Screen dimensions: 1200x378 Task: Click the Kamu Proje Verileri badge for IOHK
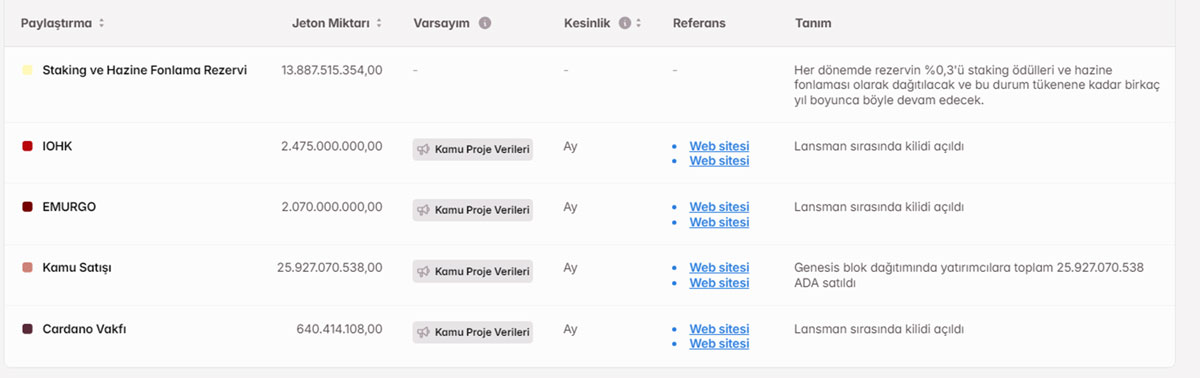coord(473,150)
